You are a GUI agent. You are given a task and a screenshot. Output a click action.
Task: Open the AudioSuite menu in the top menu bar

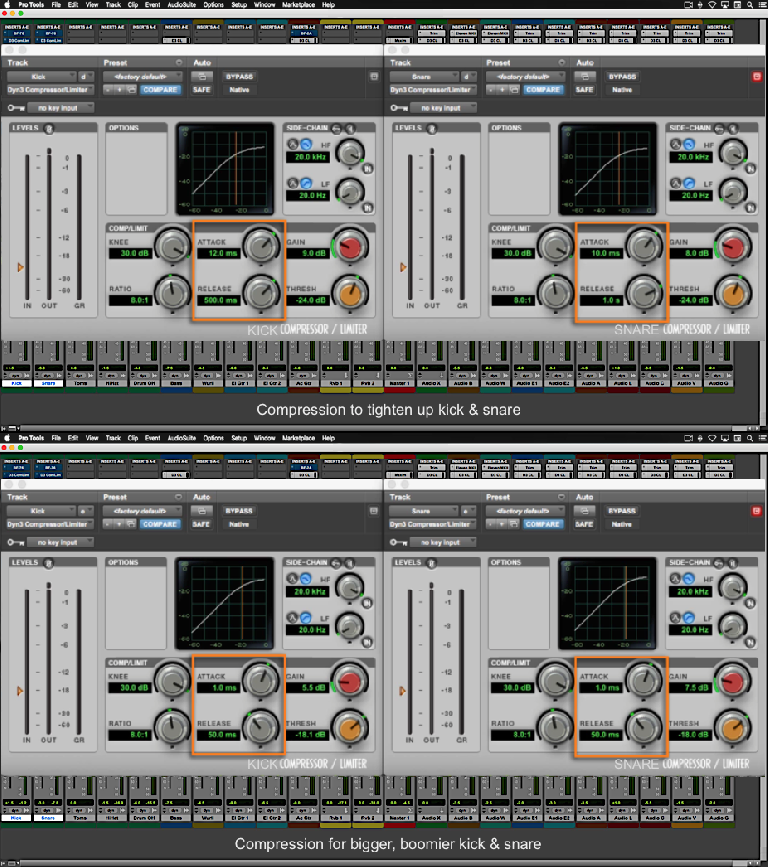181,4
